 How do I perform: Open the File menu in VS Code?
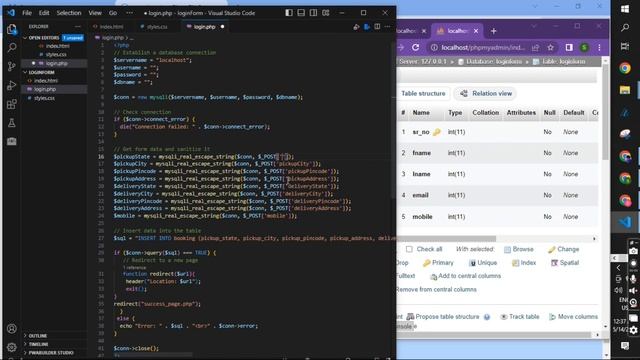tap(27, 13)
